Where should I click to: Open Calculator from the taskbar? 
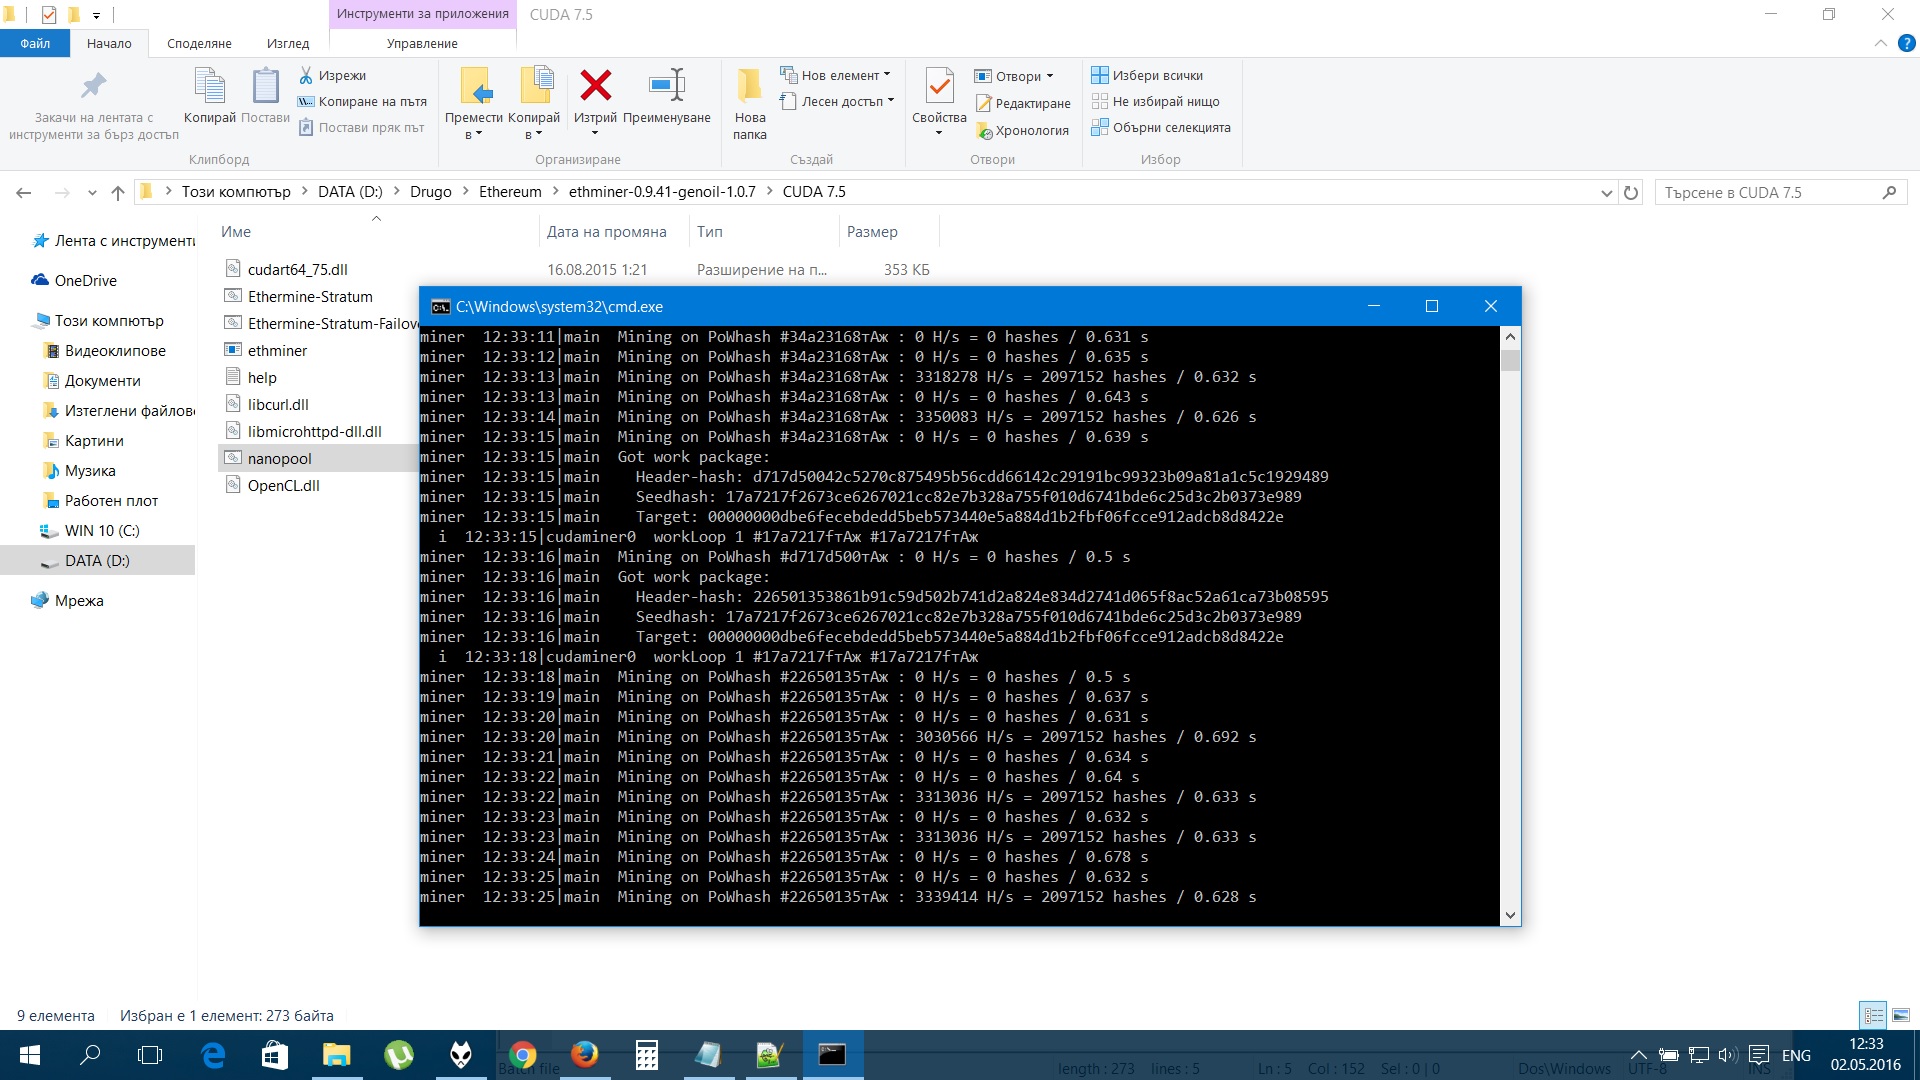pos(646,1055)
